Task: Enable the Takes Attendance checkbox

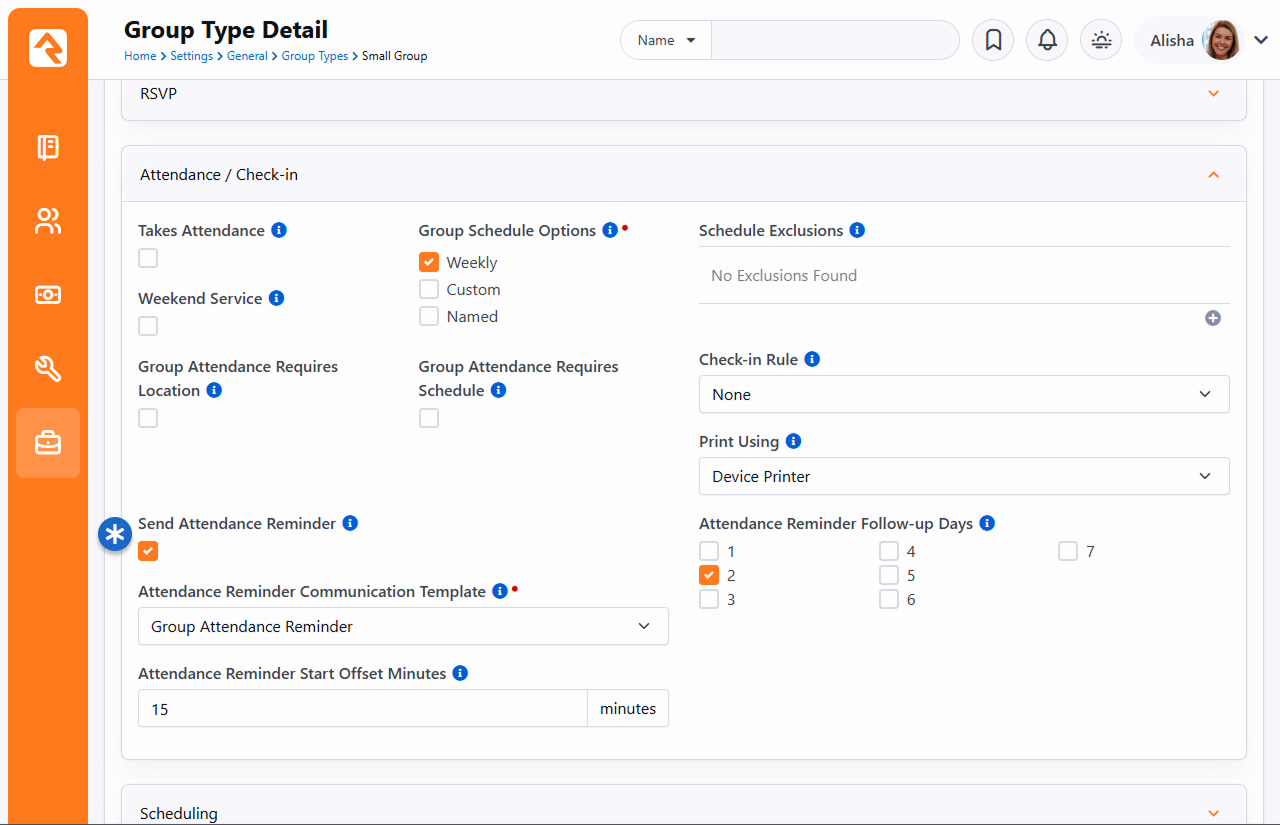Action: (x=148, y=259)
